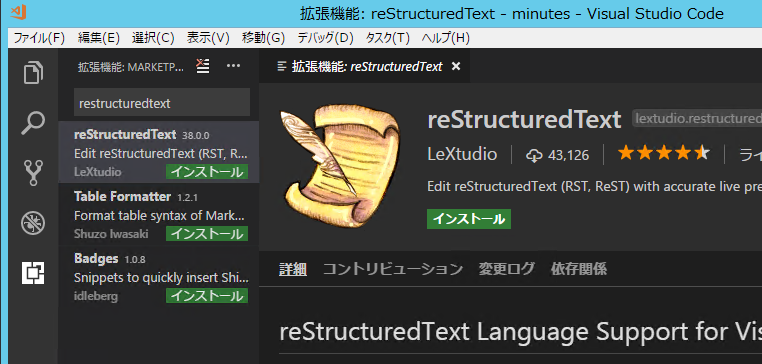Open the Debug view in activity bar
Viewport: 762px width, 364px height.
33,223
